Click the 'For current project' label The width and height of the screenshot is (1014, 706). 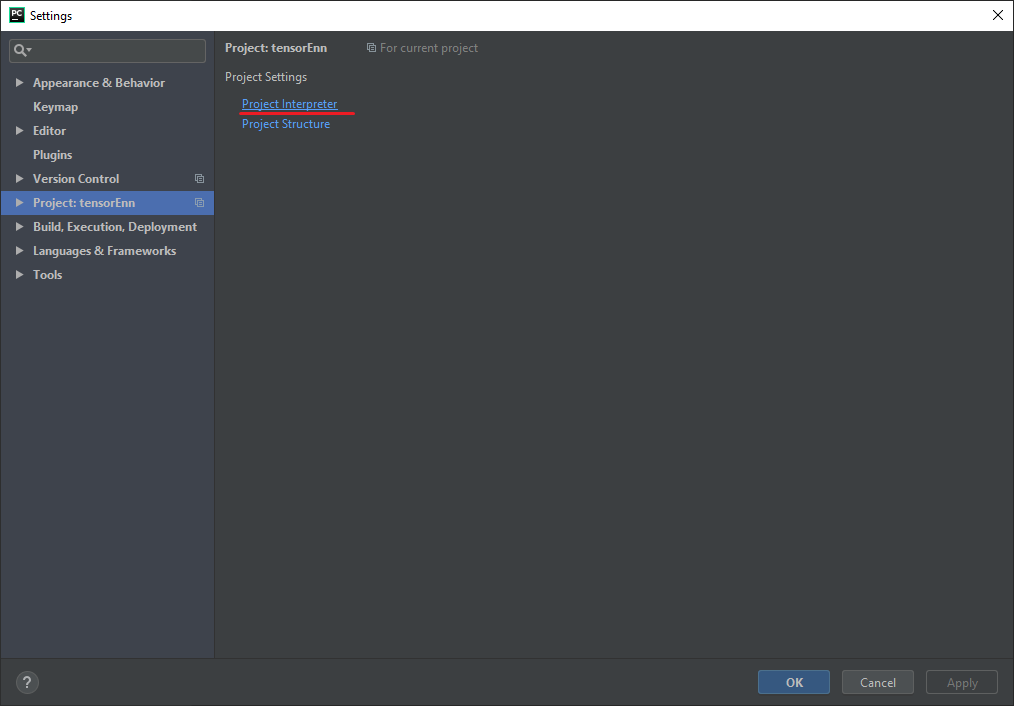(x=429, y=48)
